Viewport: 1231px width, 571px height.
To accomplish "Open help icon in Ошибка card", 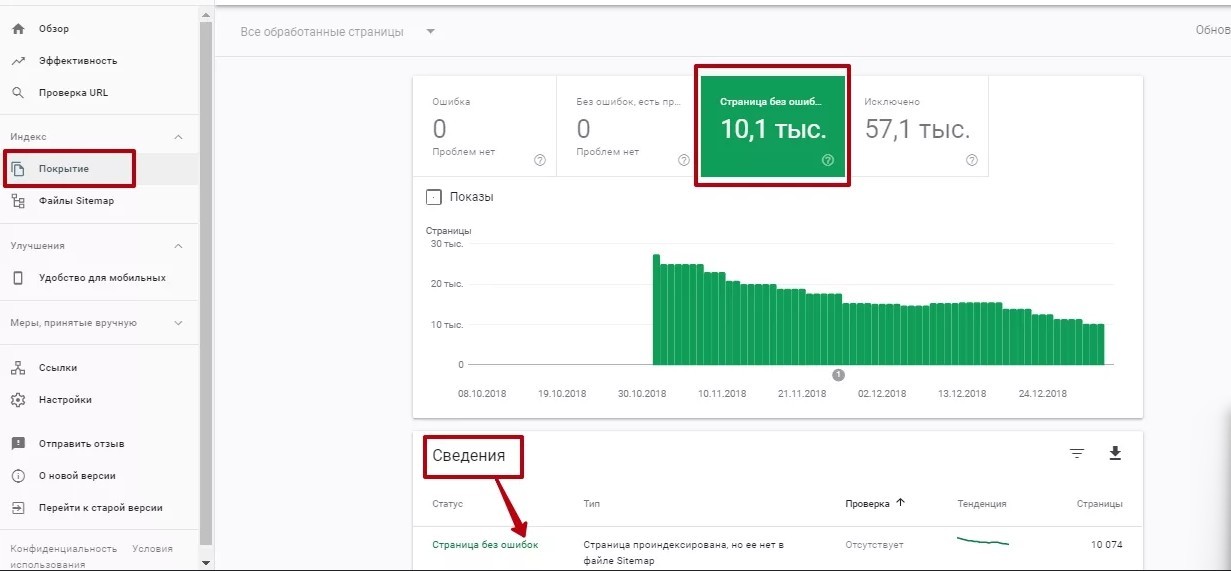I will tap(540, 160).
